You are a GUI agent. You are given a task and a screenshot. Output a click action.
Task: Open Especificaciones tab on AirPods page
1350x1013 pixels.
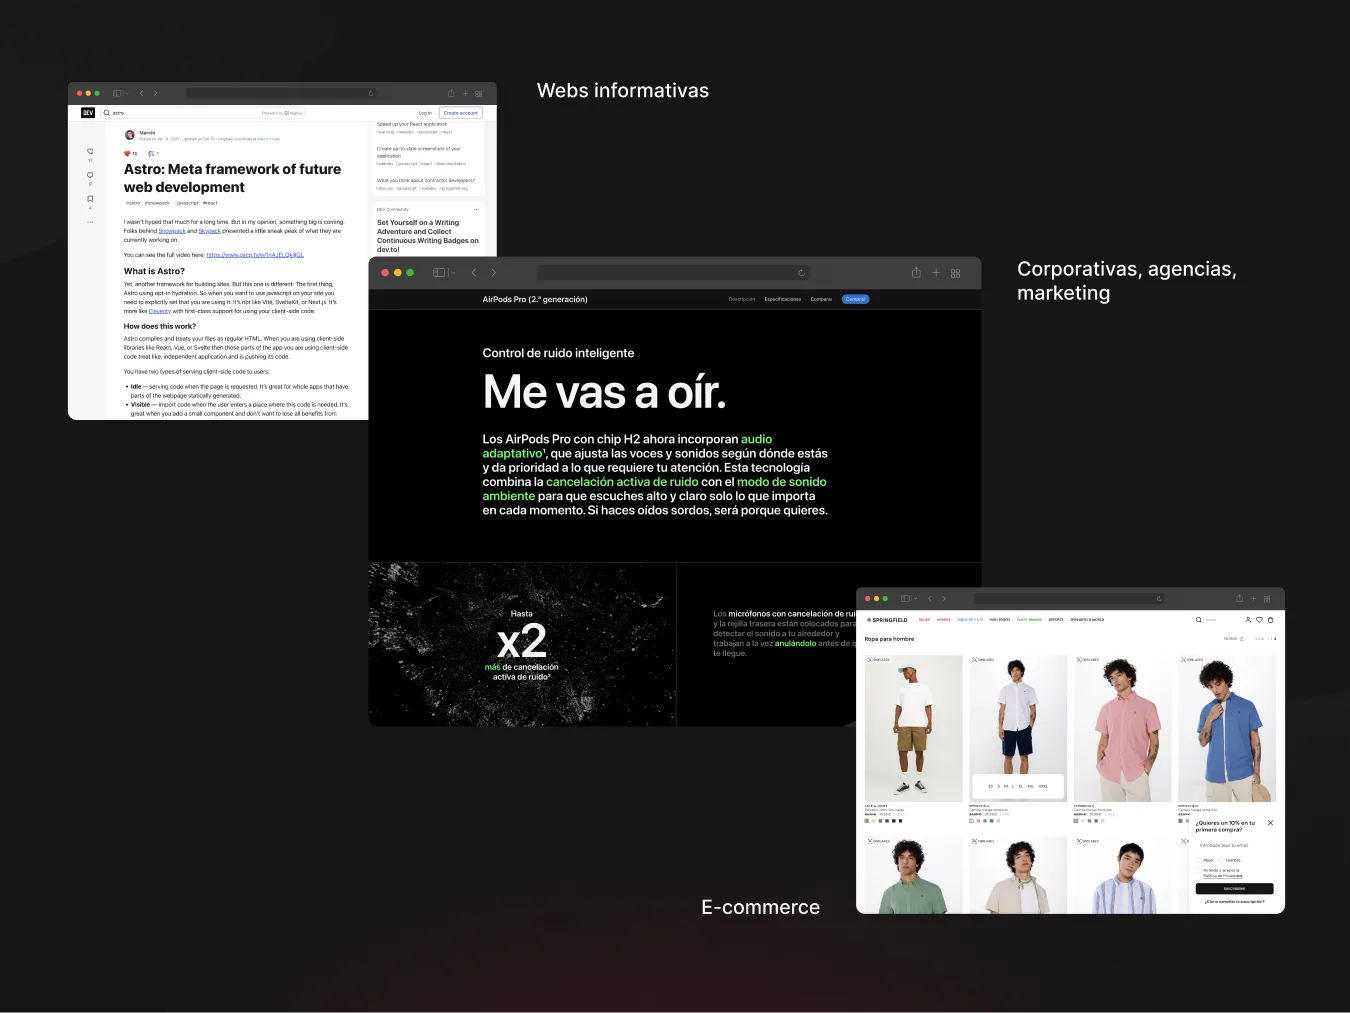click(783, 299)
